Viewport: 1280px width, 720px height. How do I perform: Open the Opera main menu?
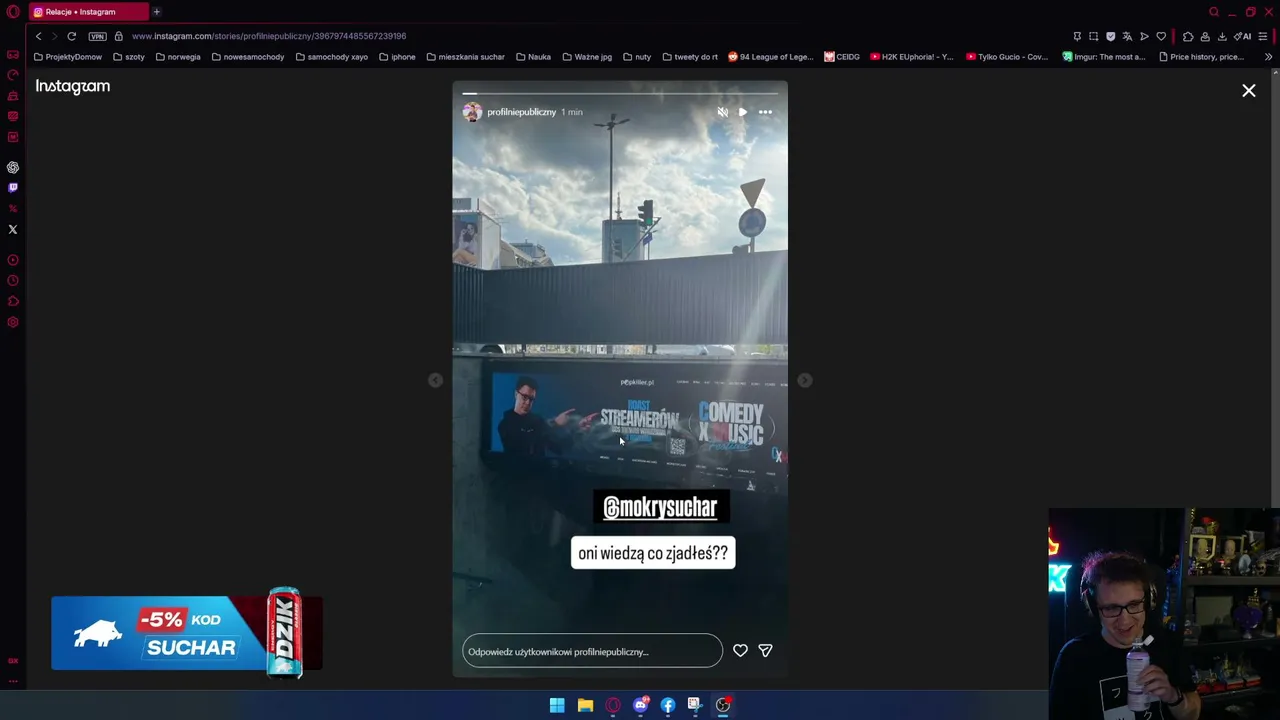tap(13, 12)
